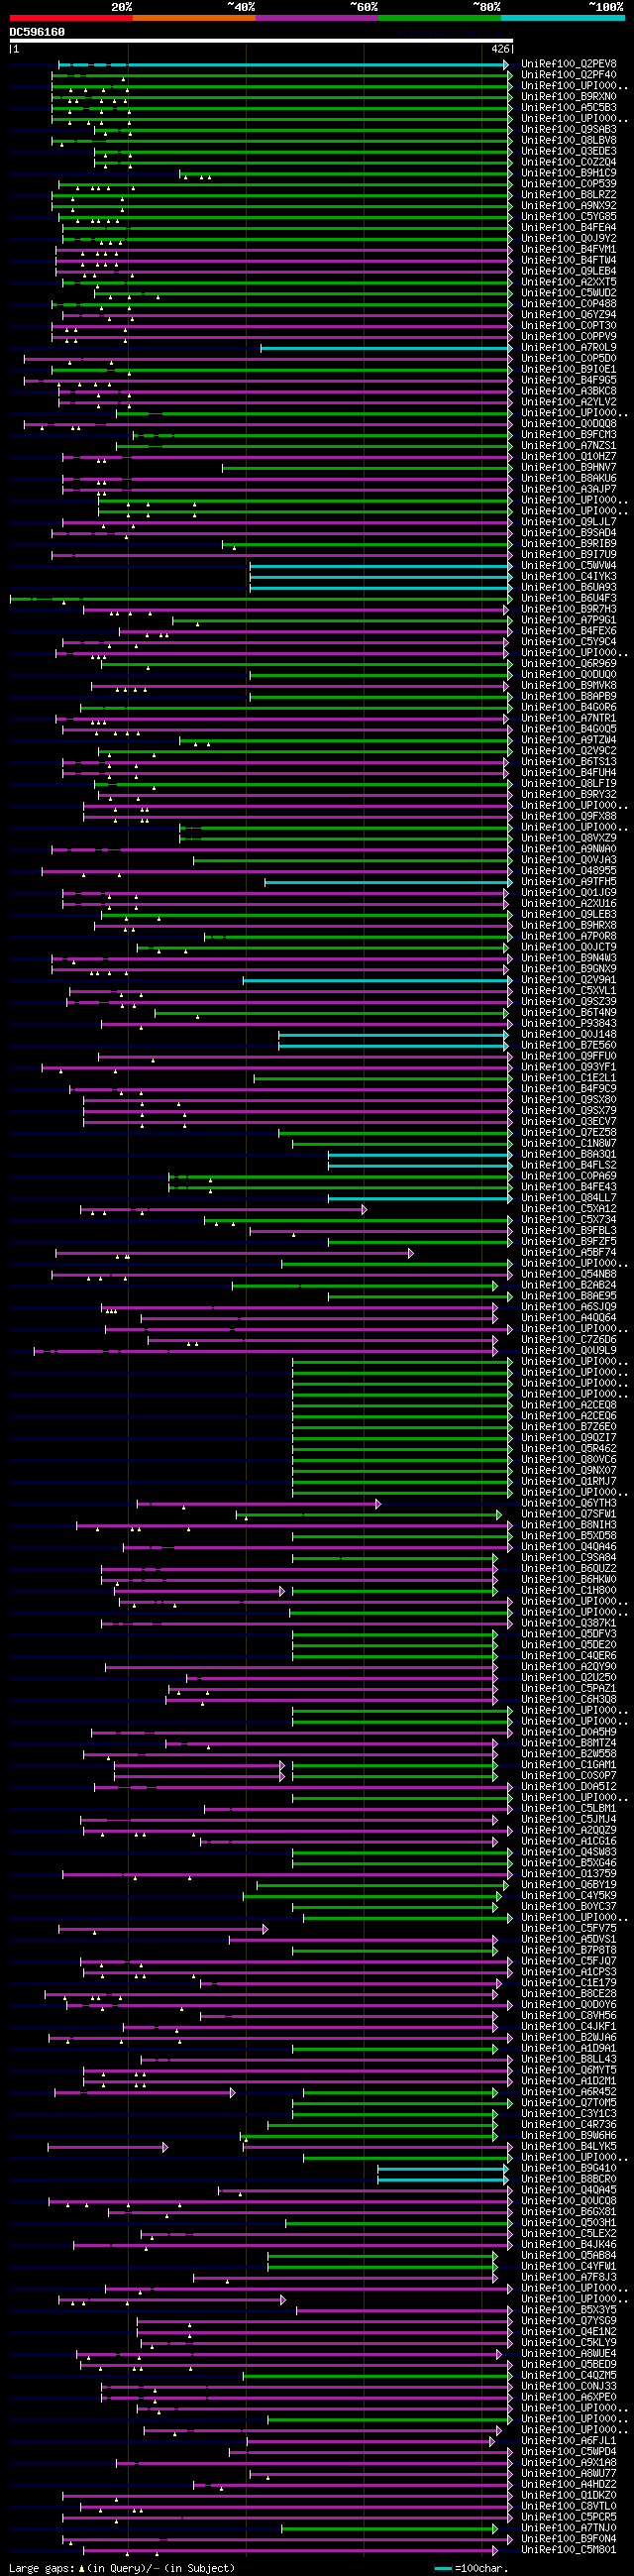The image size is (634, 2576).
Task: Select the UniRef100_A7P9G1 label
Action: click(568, 621)
